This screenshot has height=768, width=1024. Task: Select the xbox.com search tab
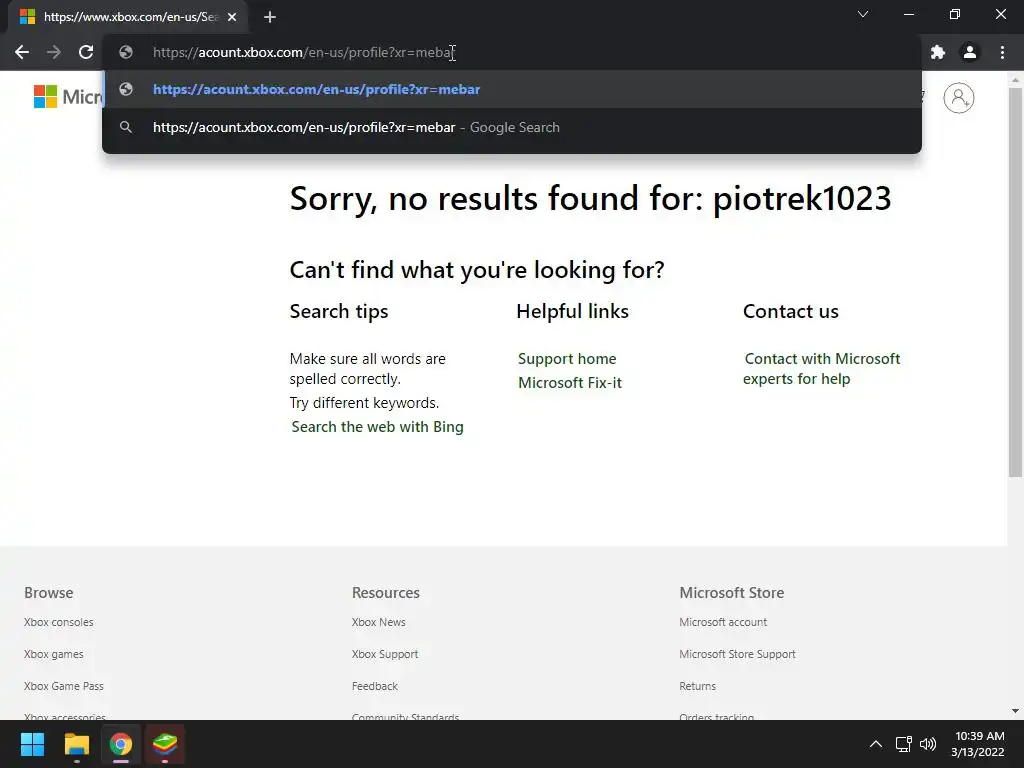(128, 17)
